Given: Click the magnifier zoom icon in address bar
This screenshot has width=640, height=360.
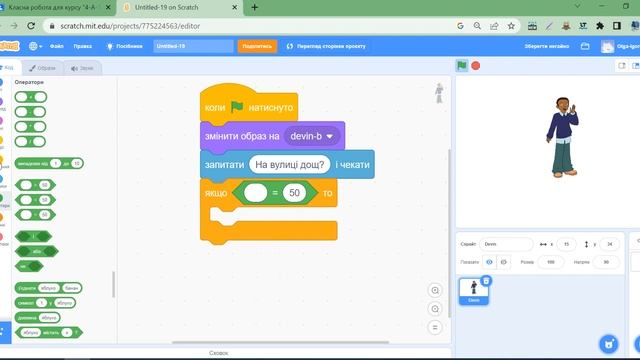Looking at the screenshot, I should [x=477, y=26].
